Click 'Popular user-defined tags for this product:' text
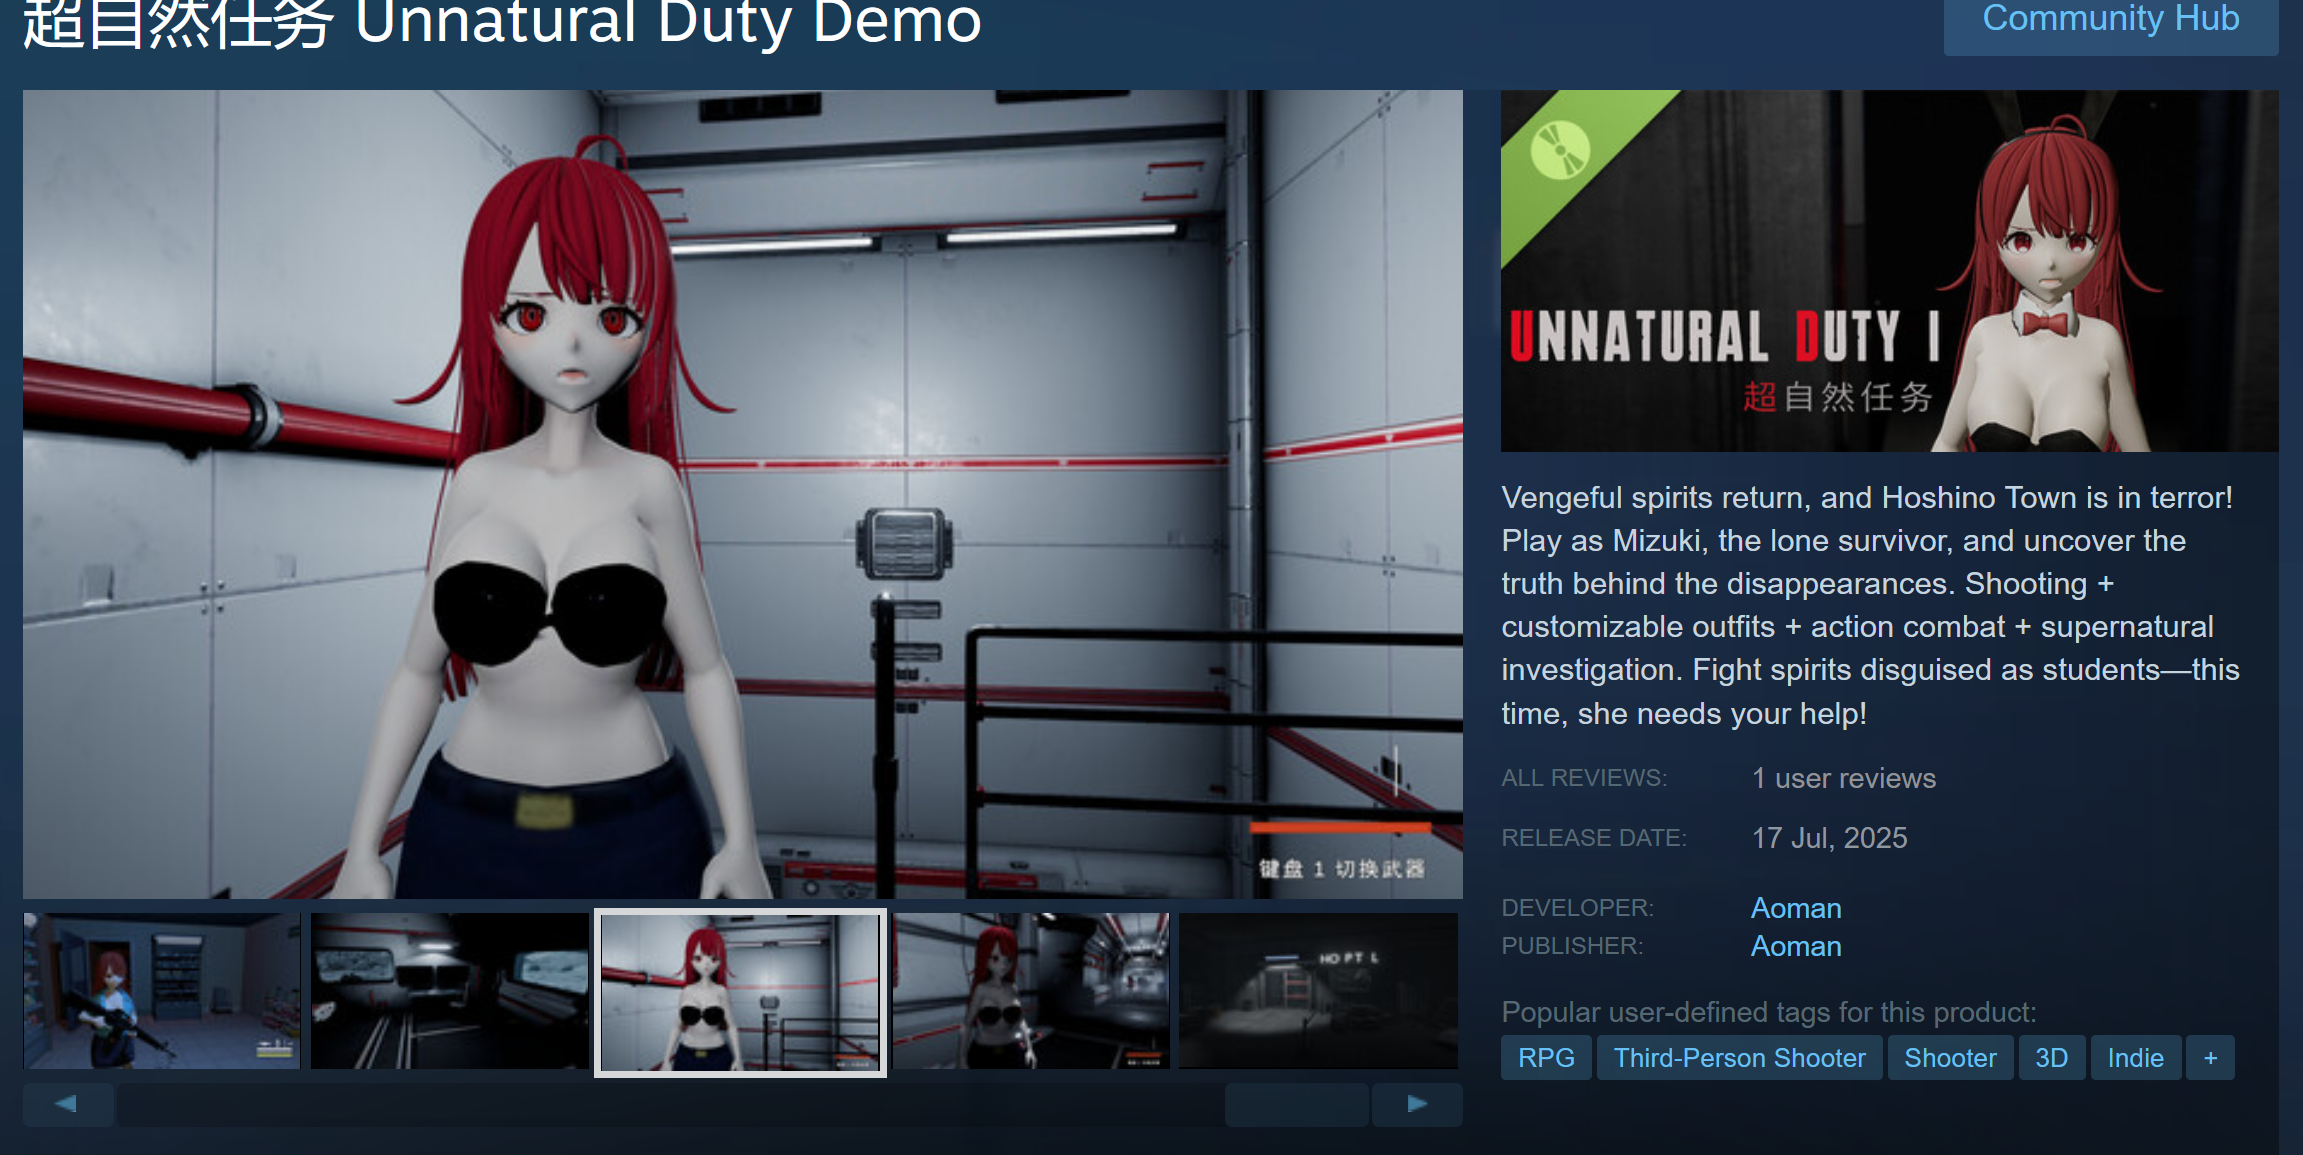Screen dimensions: 2303x1155 (1769, 1012)
